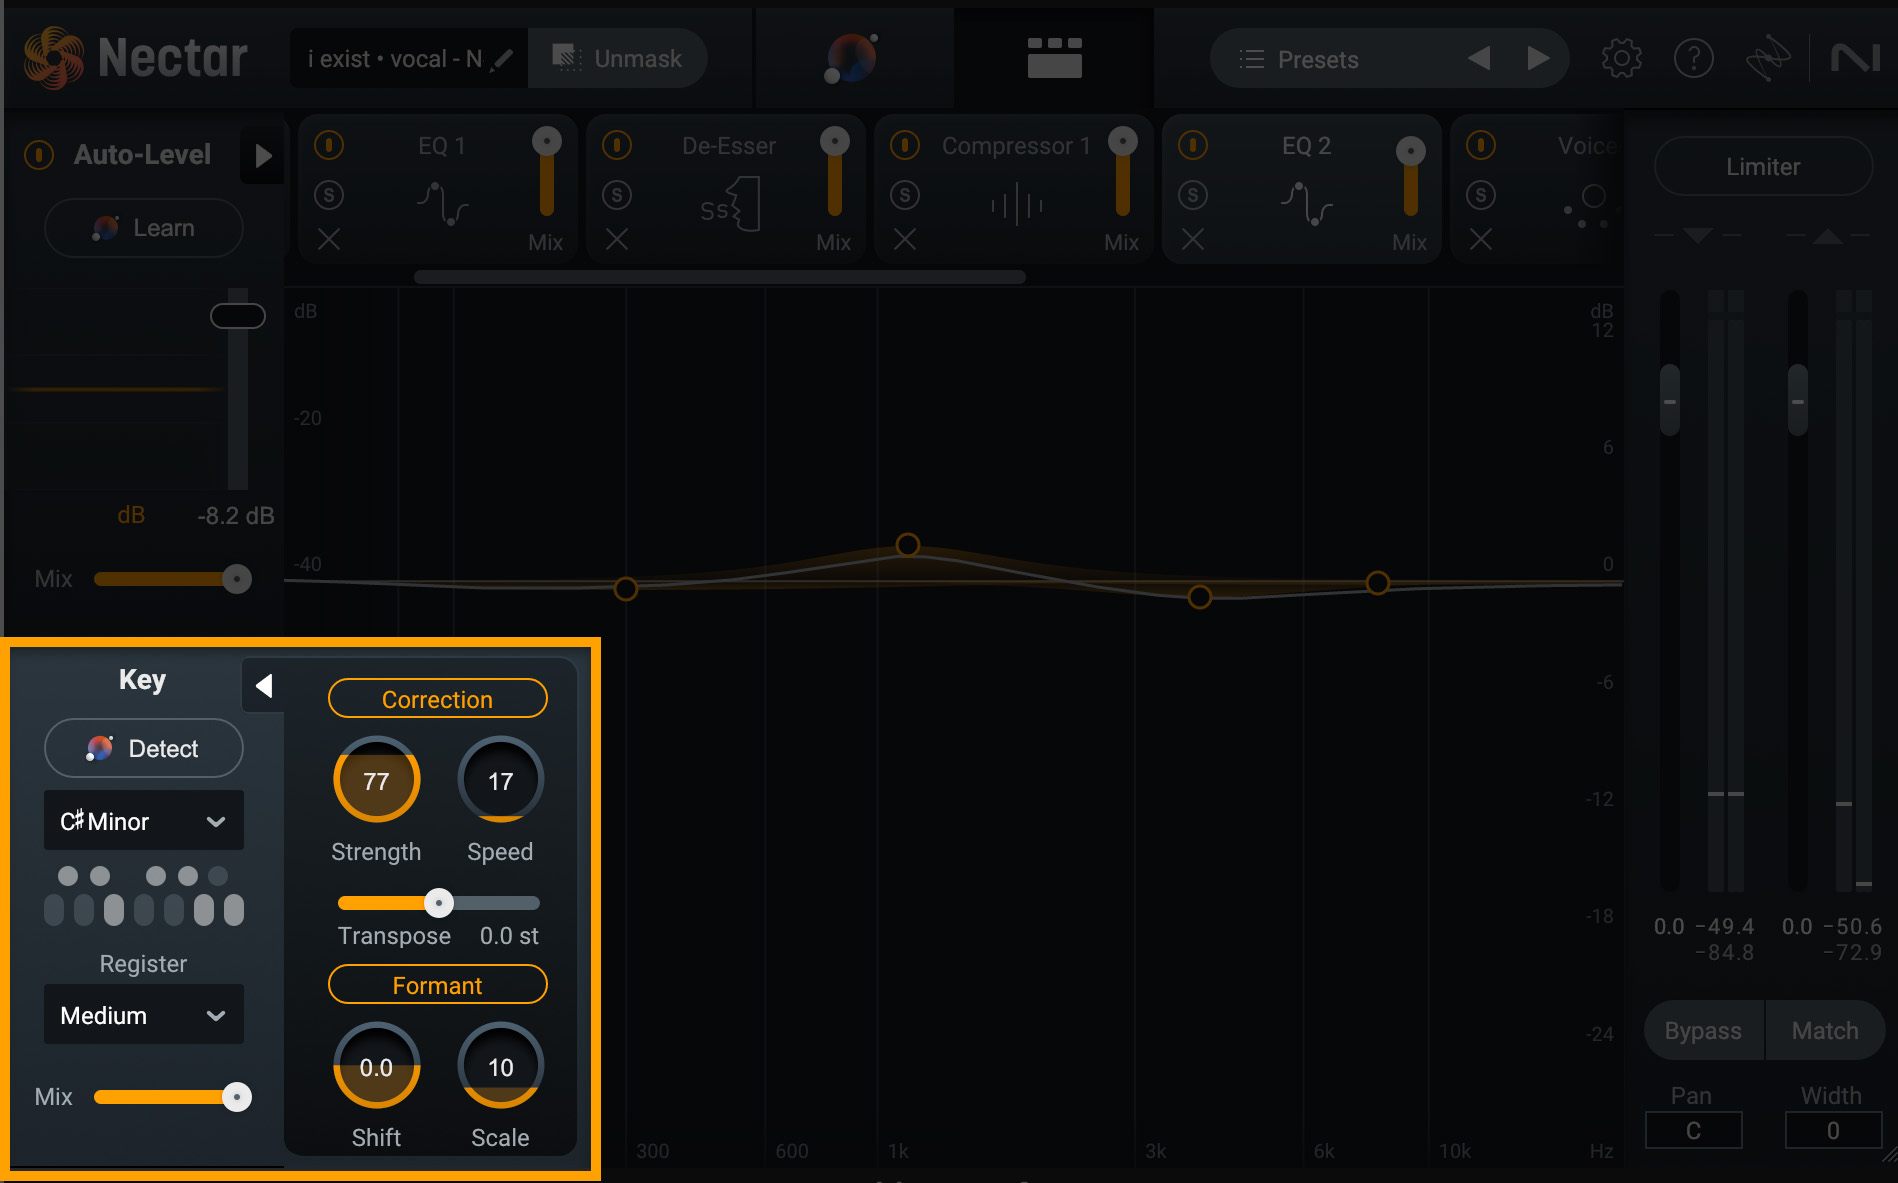Select EQ node near 1k
The height and width of the screenshot is (1183, 1898).
click(x=907, y=545)
